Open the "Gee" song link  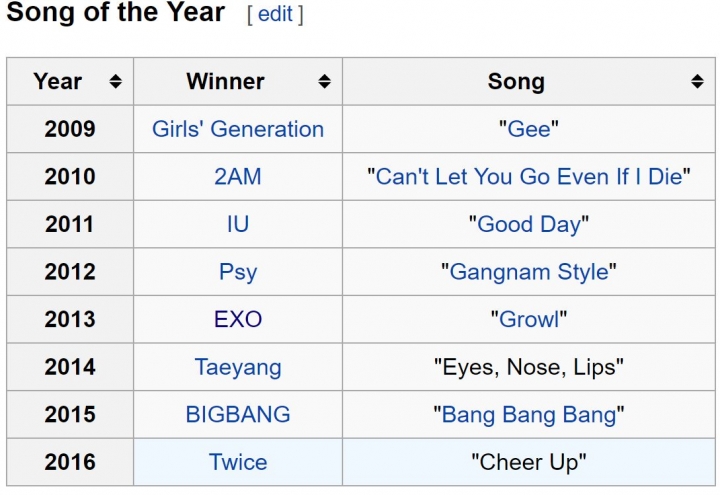[x=528, y=129]
